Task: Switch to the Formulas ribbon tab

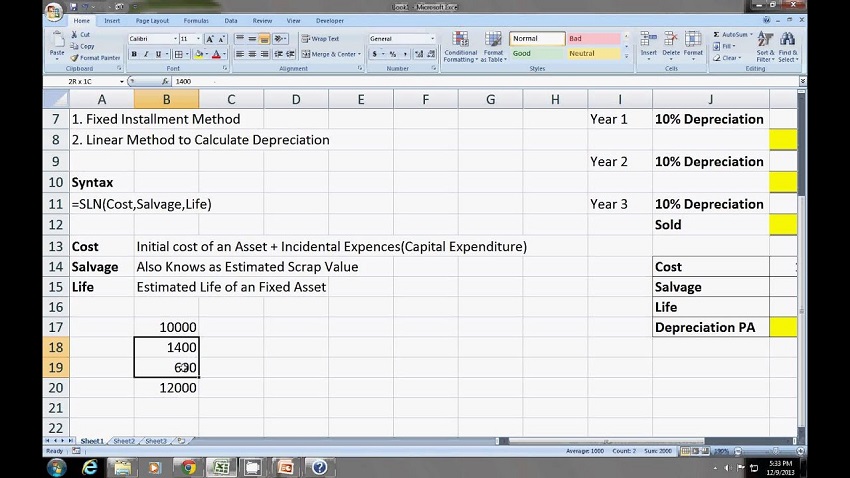Action: 196,20
